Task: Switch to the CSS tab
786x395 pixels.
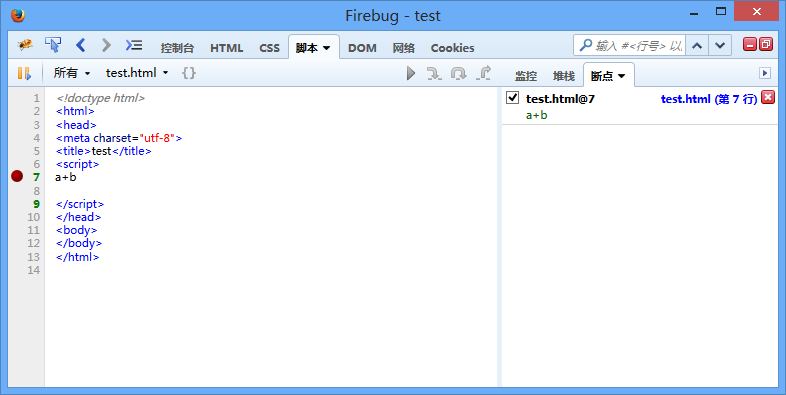Action: click(x=270, y=48)
